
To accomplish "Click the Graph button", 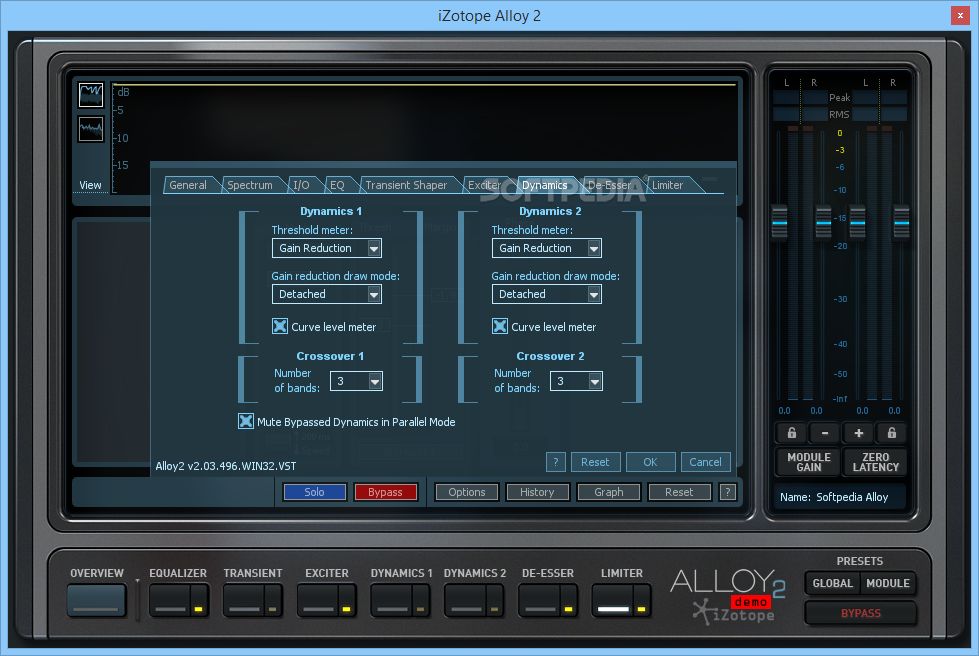I will click(609, 492).
